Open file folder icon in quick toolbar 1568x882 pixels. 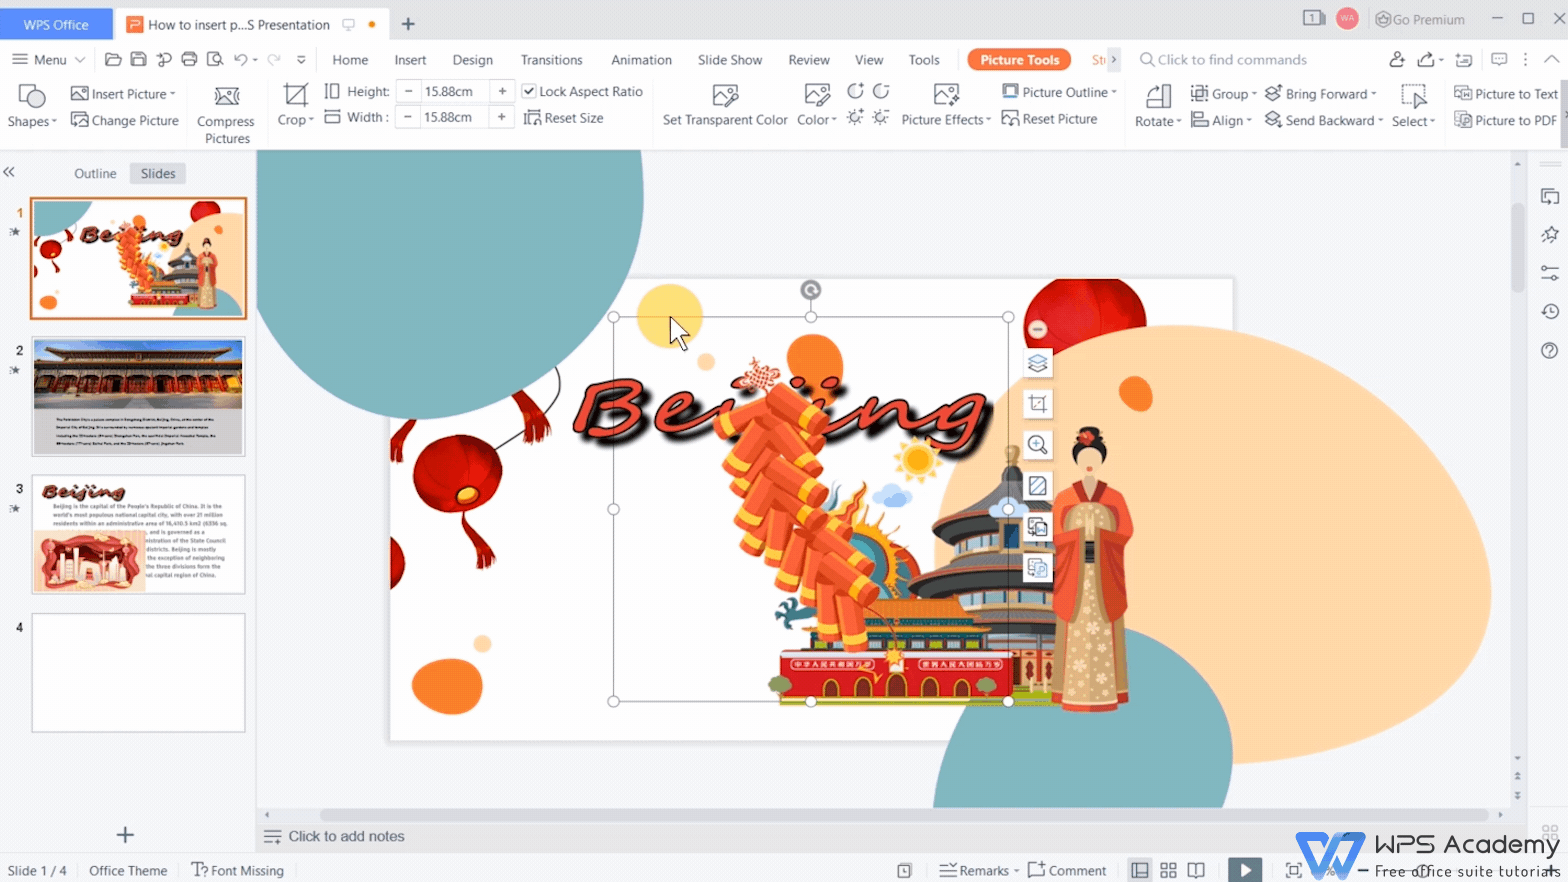pyautogui.click(x=113, y=60)
